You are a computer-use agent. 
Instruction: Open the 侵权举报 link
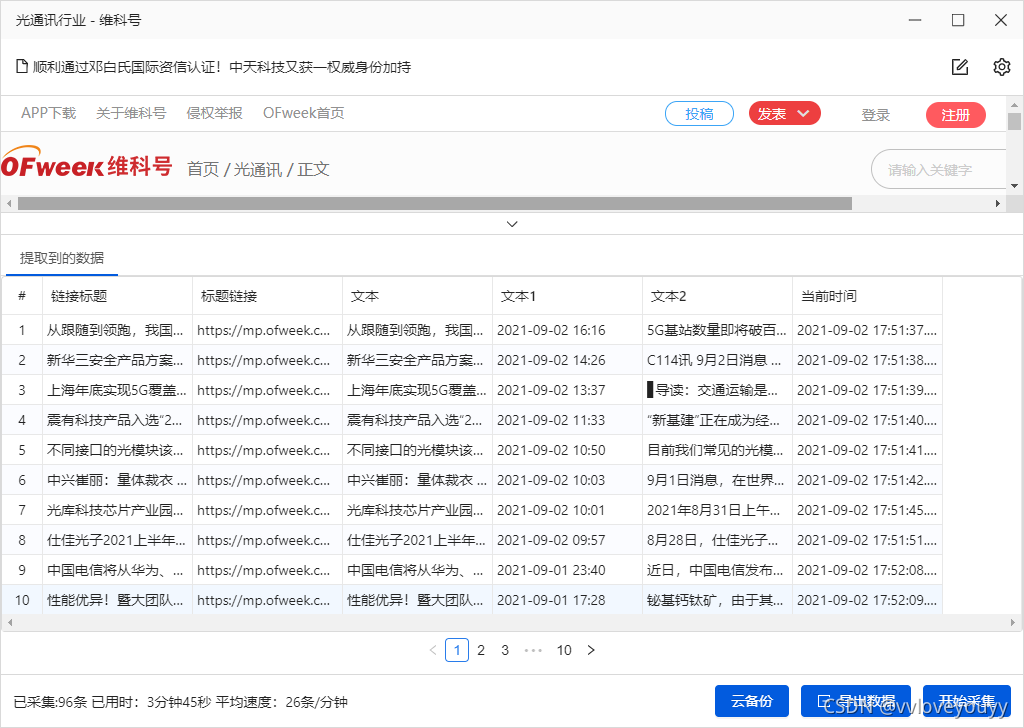click(214, 113)
